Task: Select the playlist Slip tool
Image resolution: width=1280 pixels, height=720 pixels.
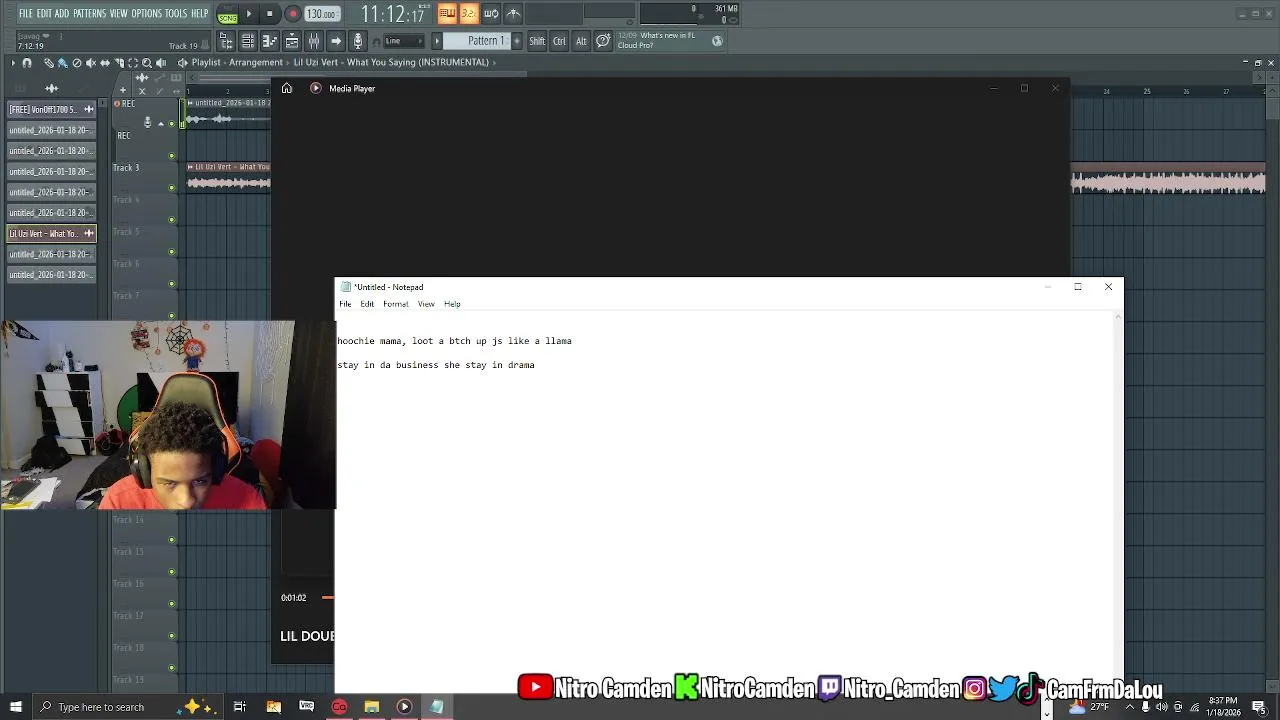Action: 105,63
